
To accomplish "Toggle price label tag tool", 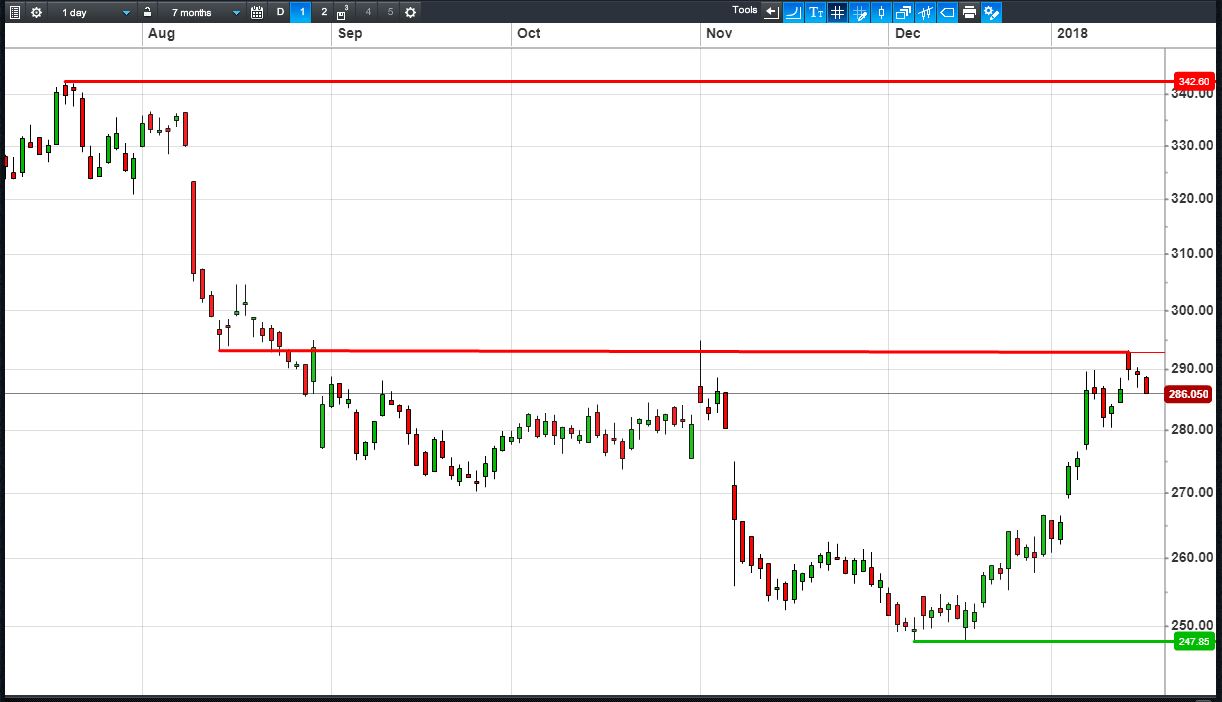I will (947, 12).
